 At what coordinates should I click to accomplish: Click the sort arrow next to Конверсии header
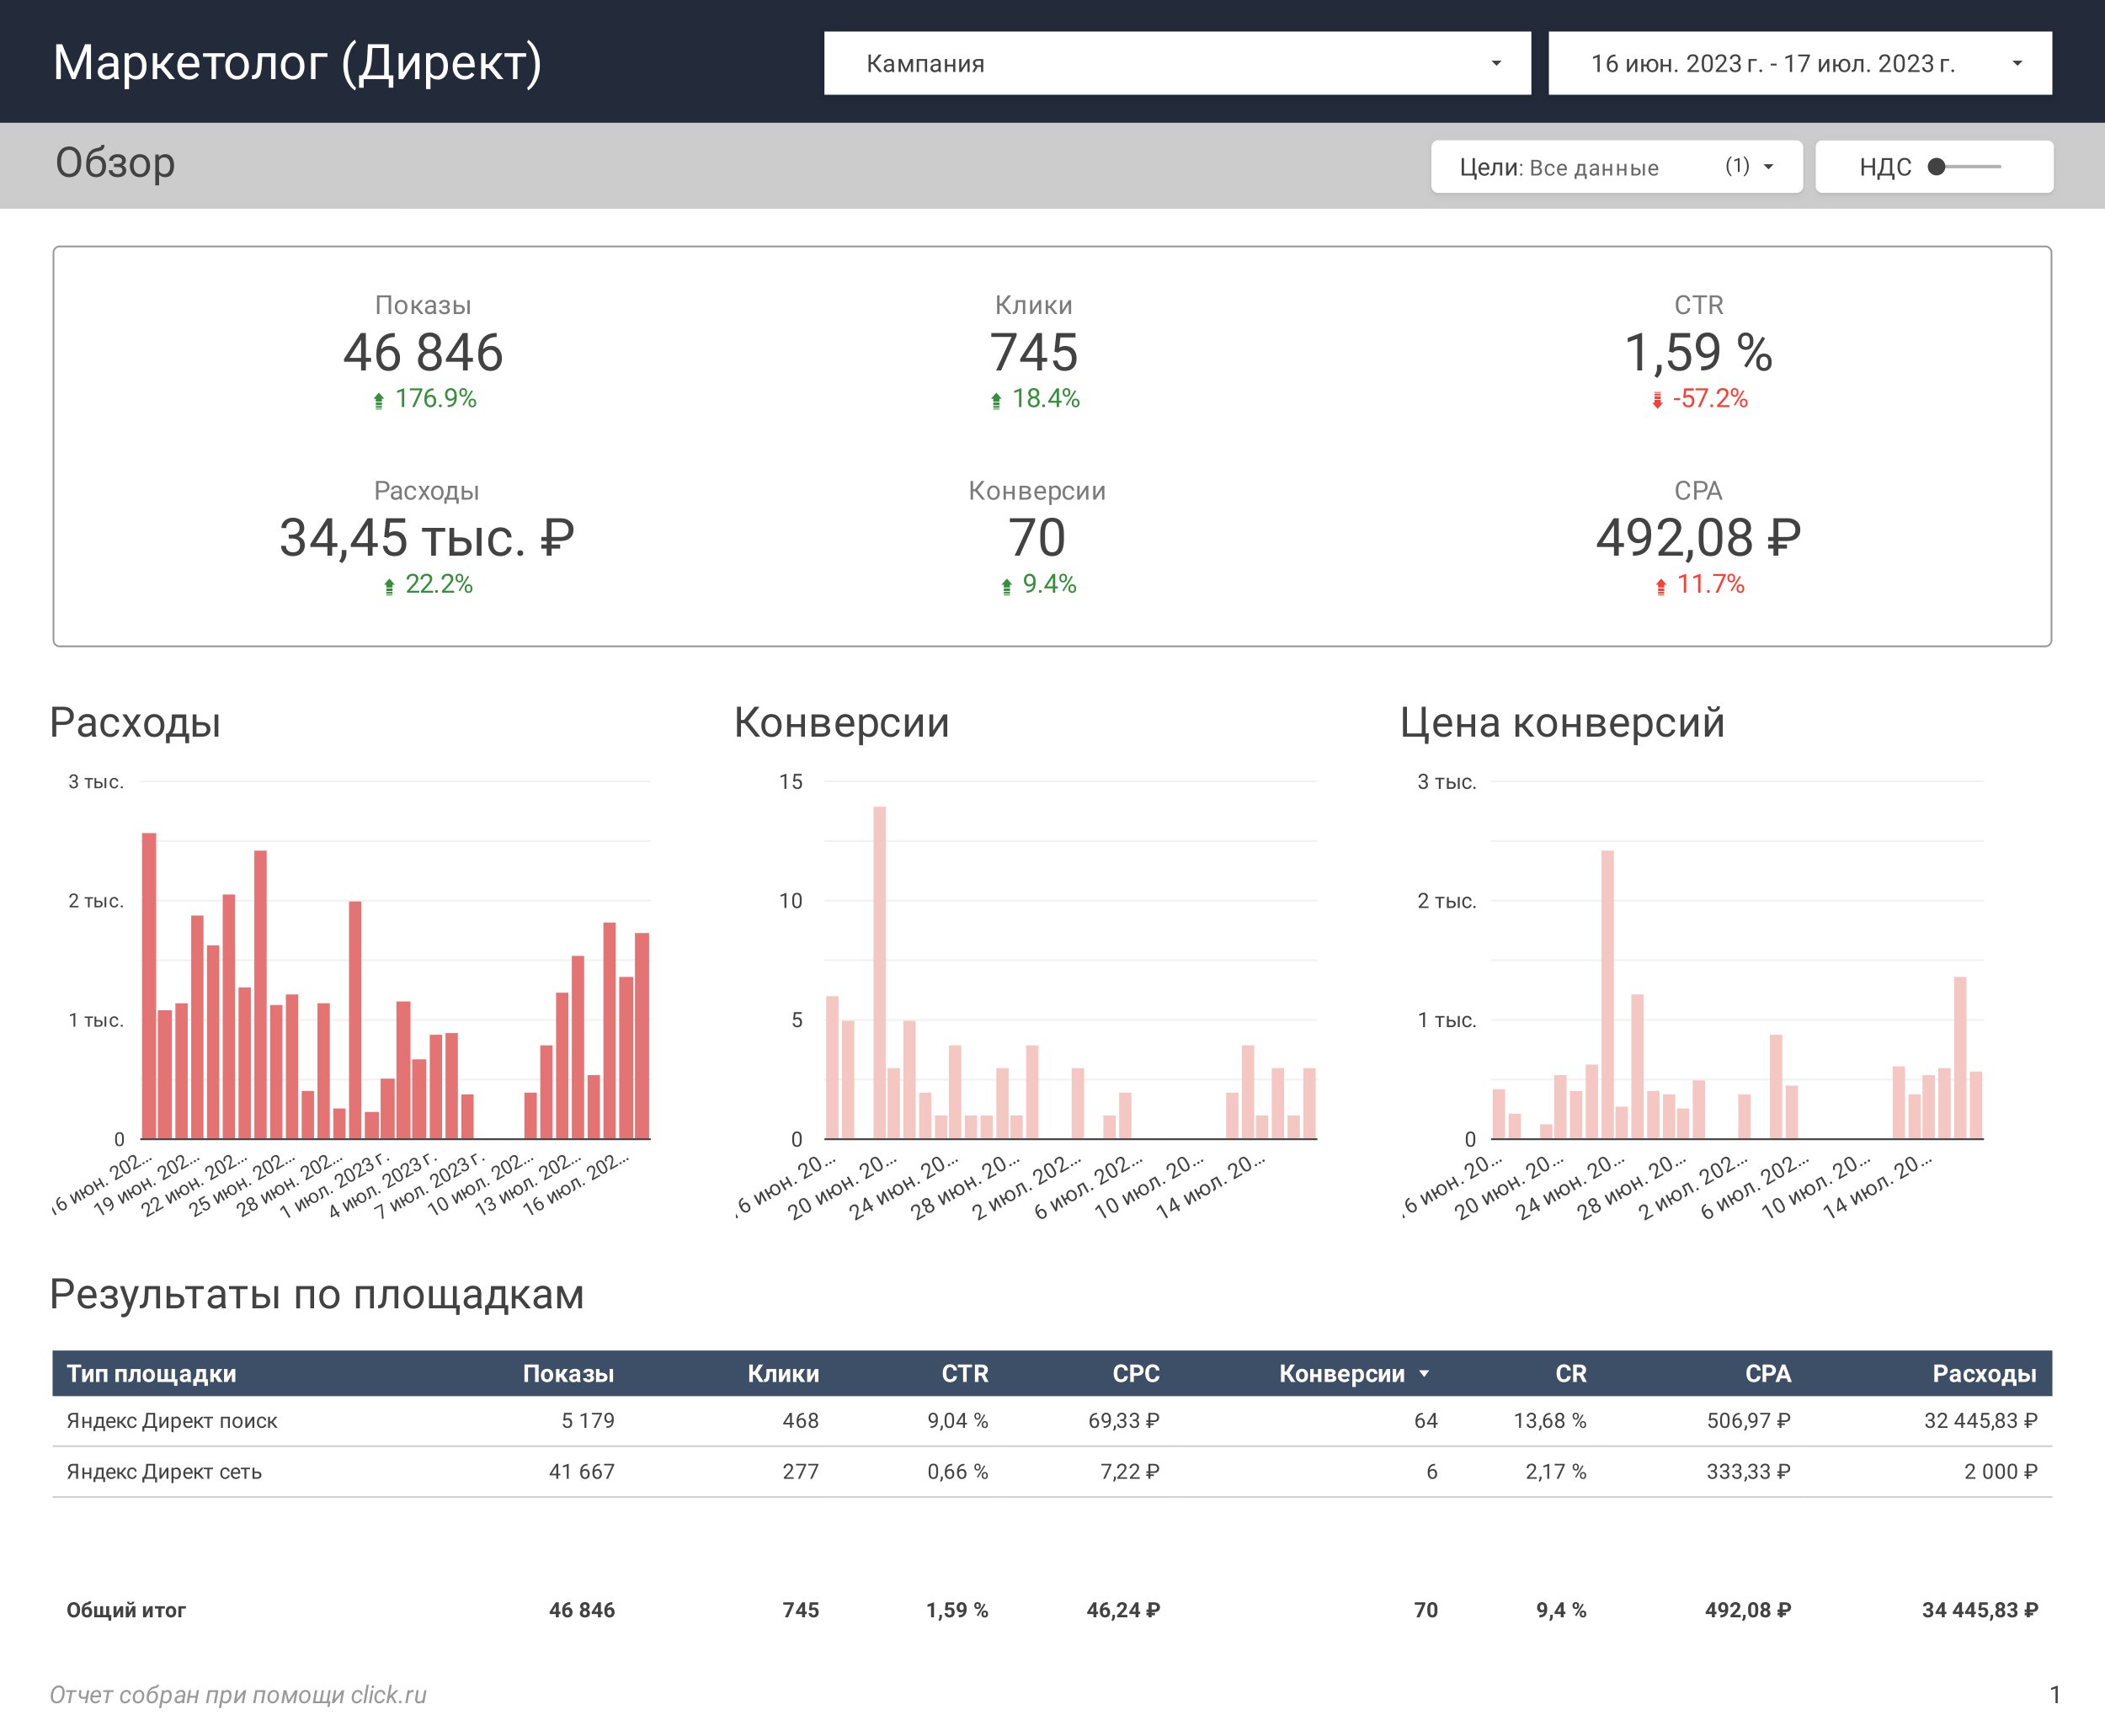click(x=1424, y=1374)
